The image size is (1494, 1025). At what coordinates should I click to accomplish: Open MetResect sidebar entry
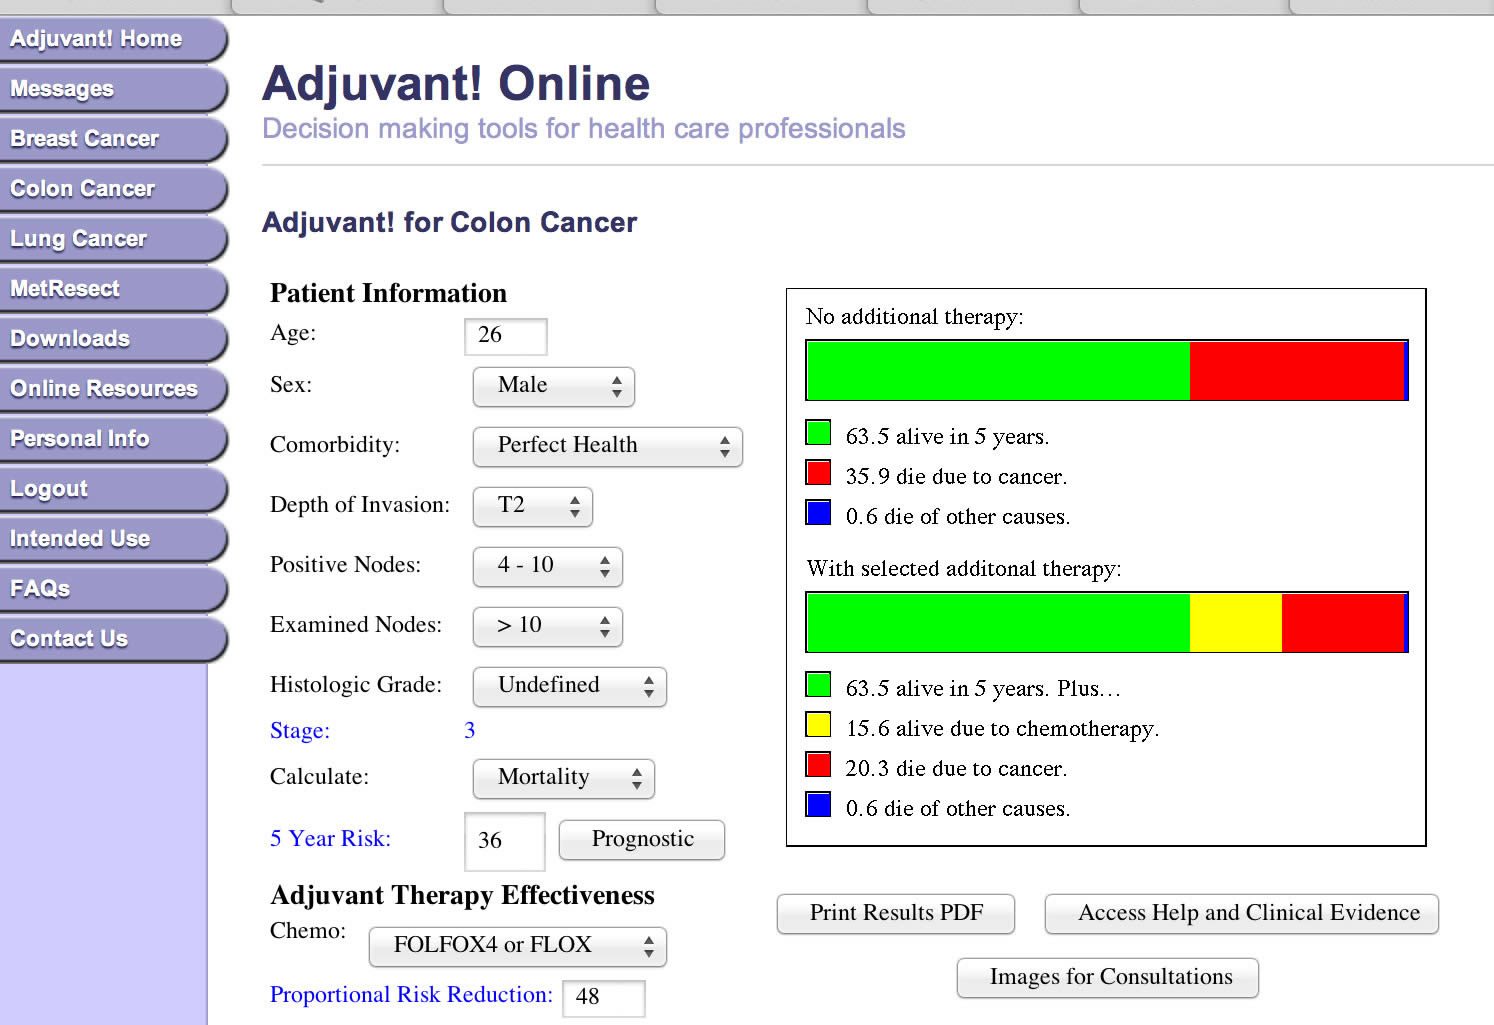113,289
